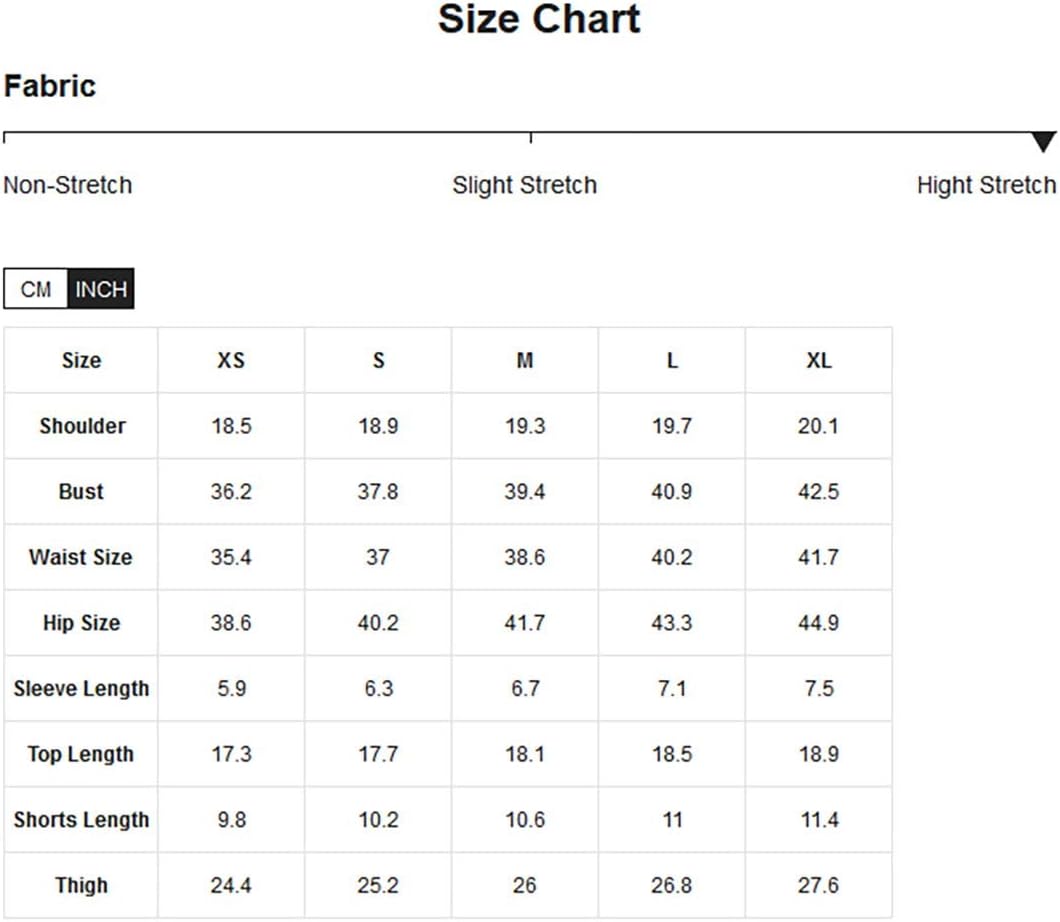Image resolution: width=1060 pixels, height=922 pixels.
Task: Click the Waist Size row label
Action: click(x=80, y=557)
